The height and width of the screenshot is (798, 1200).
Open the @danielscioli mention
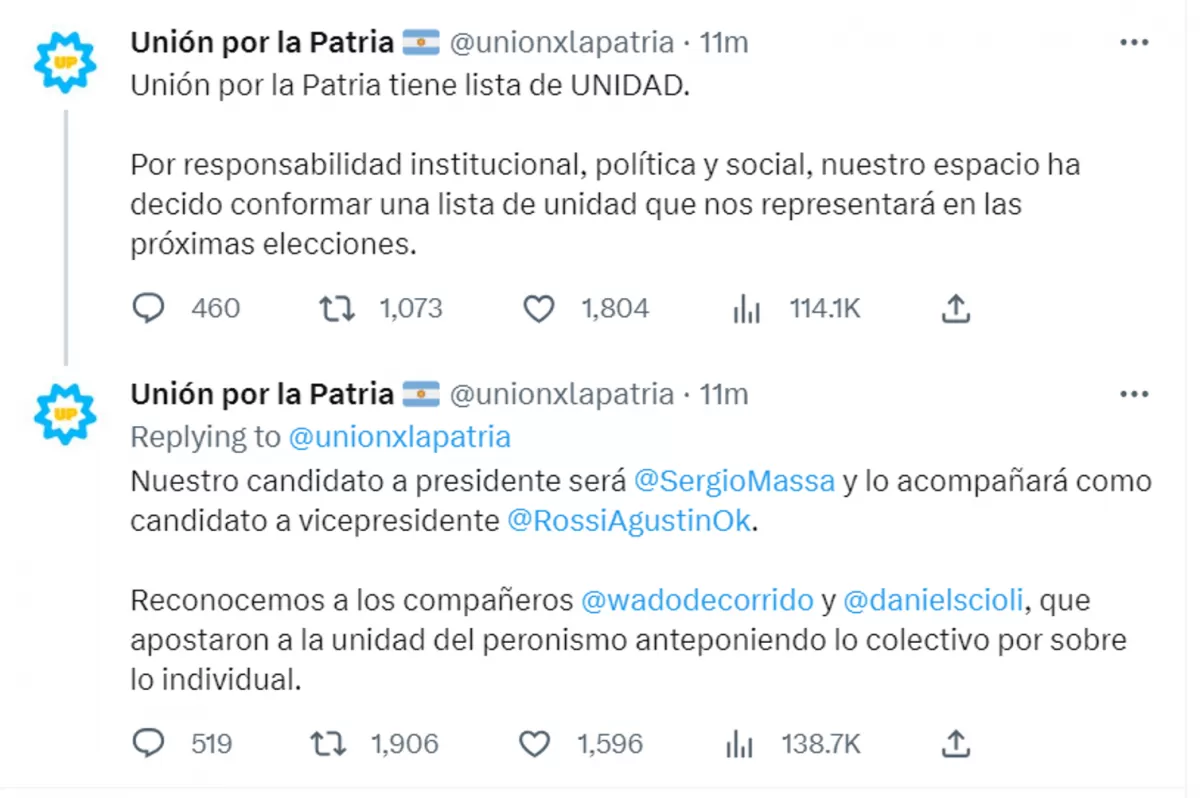point(932,601)
